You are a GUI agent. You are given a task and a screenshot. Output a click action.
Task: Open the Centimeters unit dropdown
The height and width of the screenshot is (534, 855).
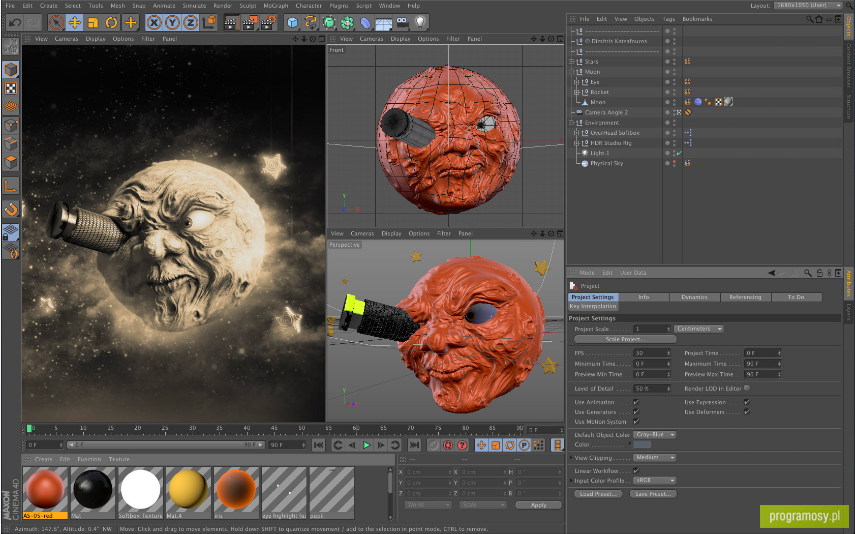click(699, 329)
